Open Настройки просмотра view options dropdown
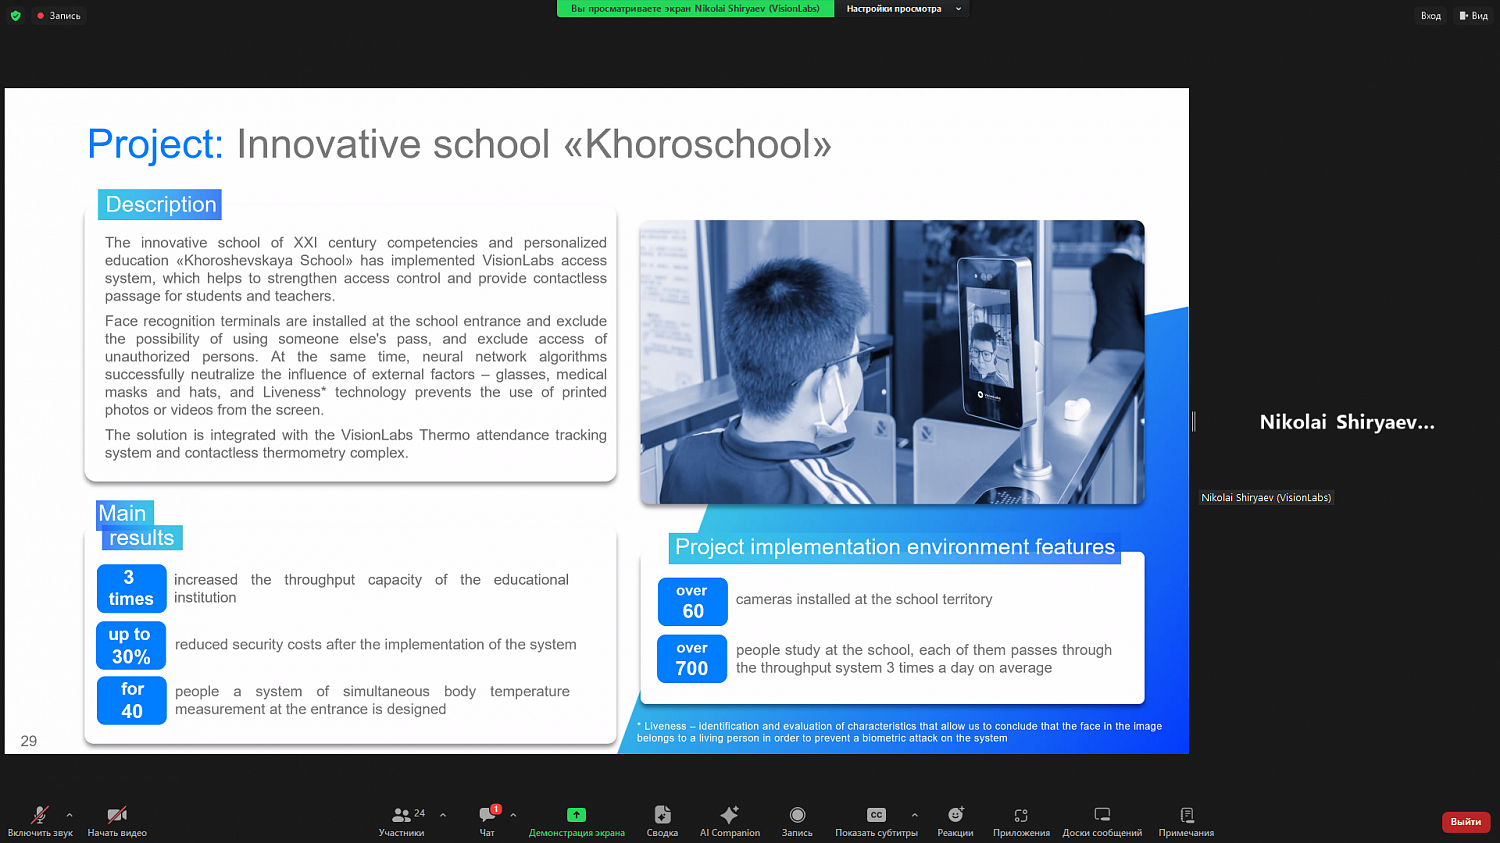 [x=902, y=9]
